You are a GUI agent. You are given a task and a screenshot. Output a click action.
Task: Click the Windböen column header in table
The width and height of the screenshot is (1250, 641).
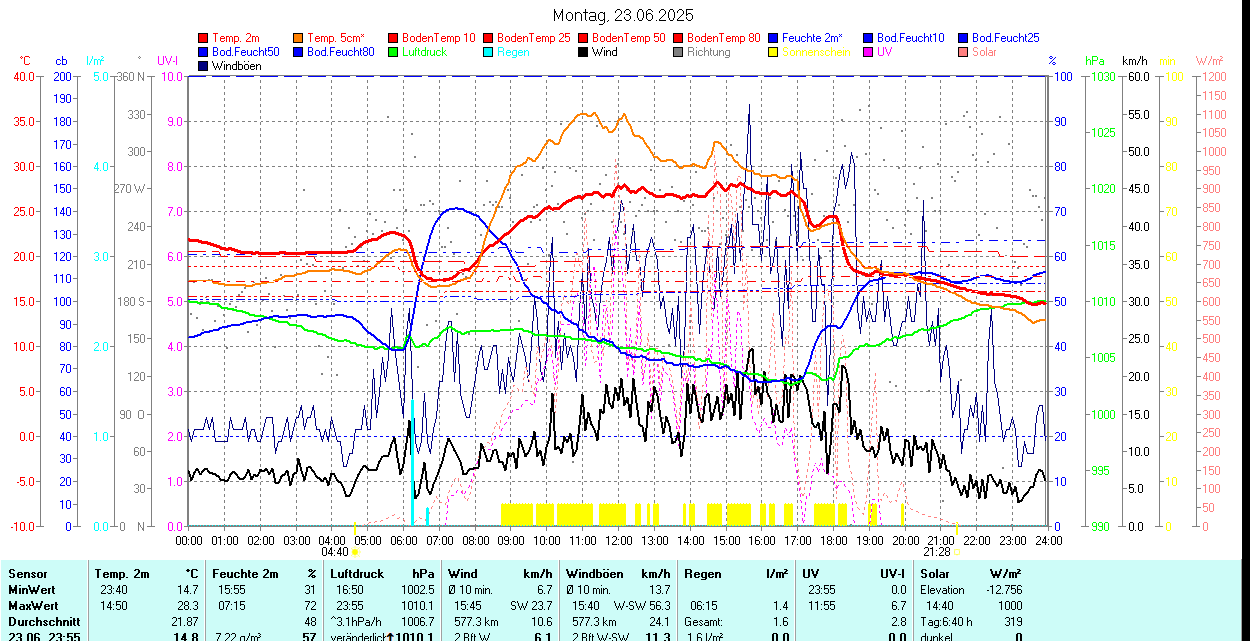click(x=597, y=574)
